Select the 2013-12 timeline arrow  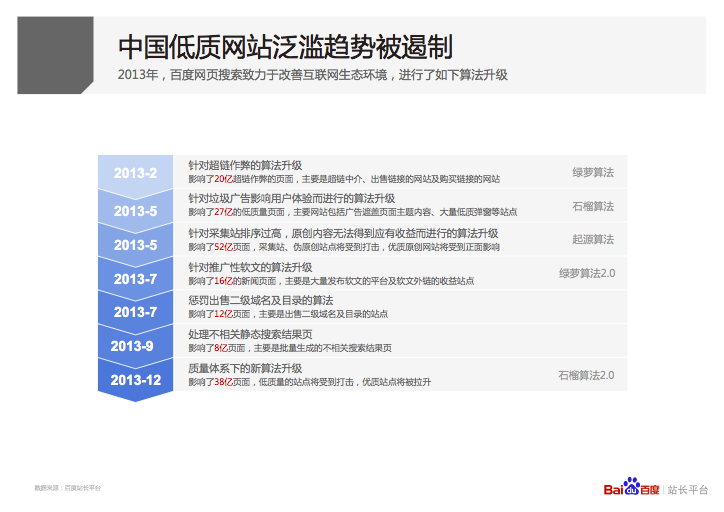[x=135, y=380]
